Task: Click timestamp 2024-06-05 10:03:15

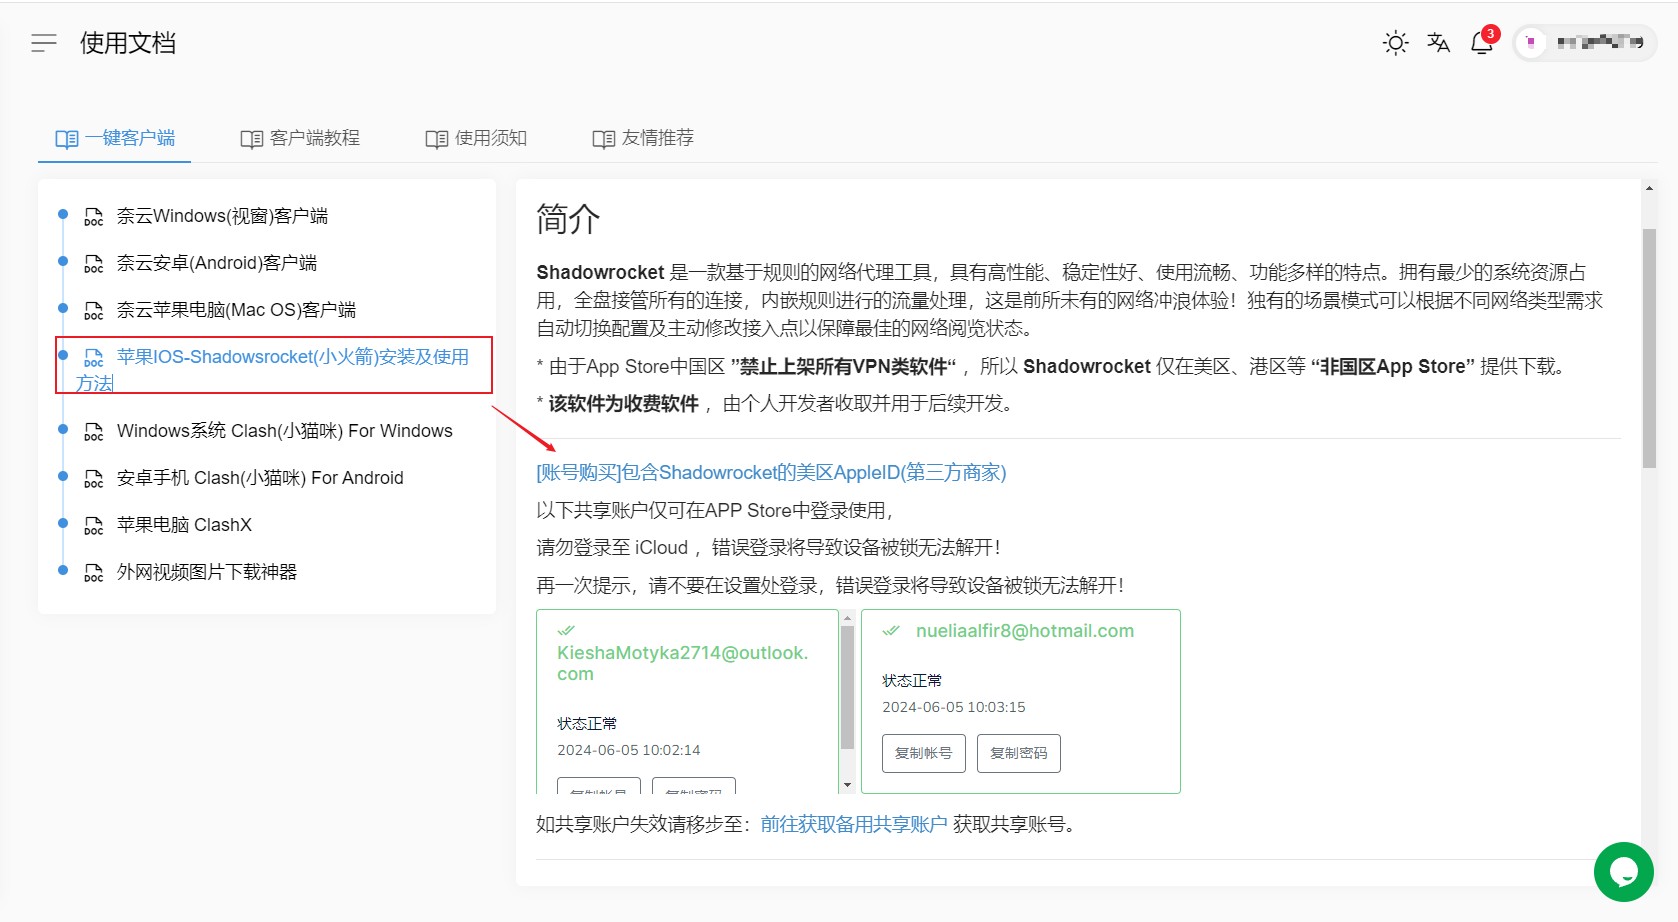Action: click(x=954, y=707)
